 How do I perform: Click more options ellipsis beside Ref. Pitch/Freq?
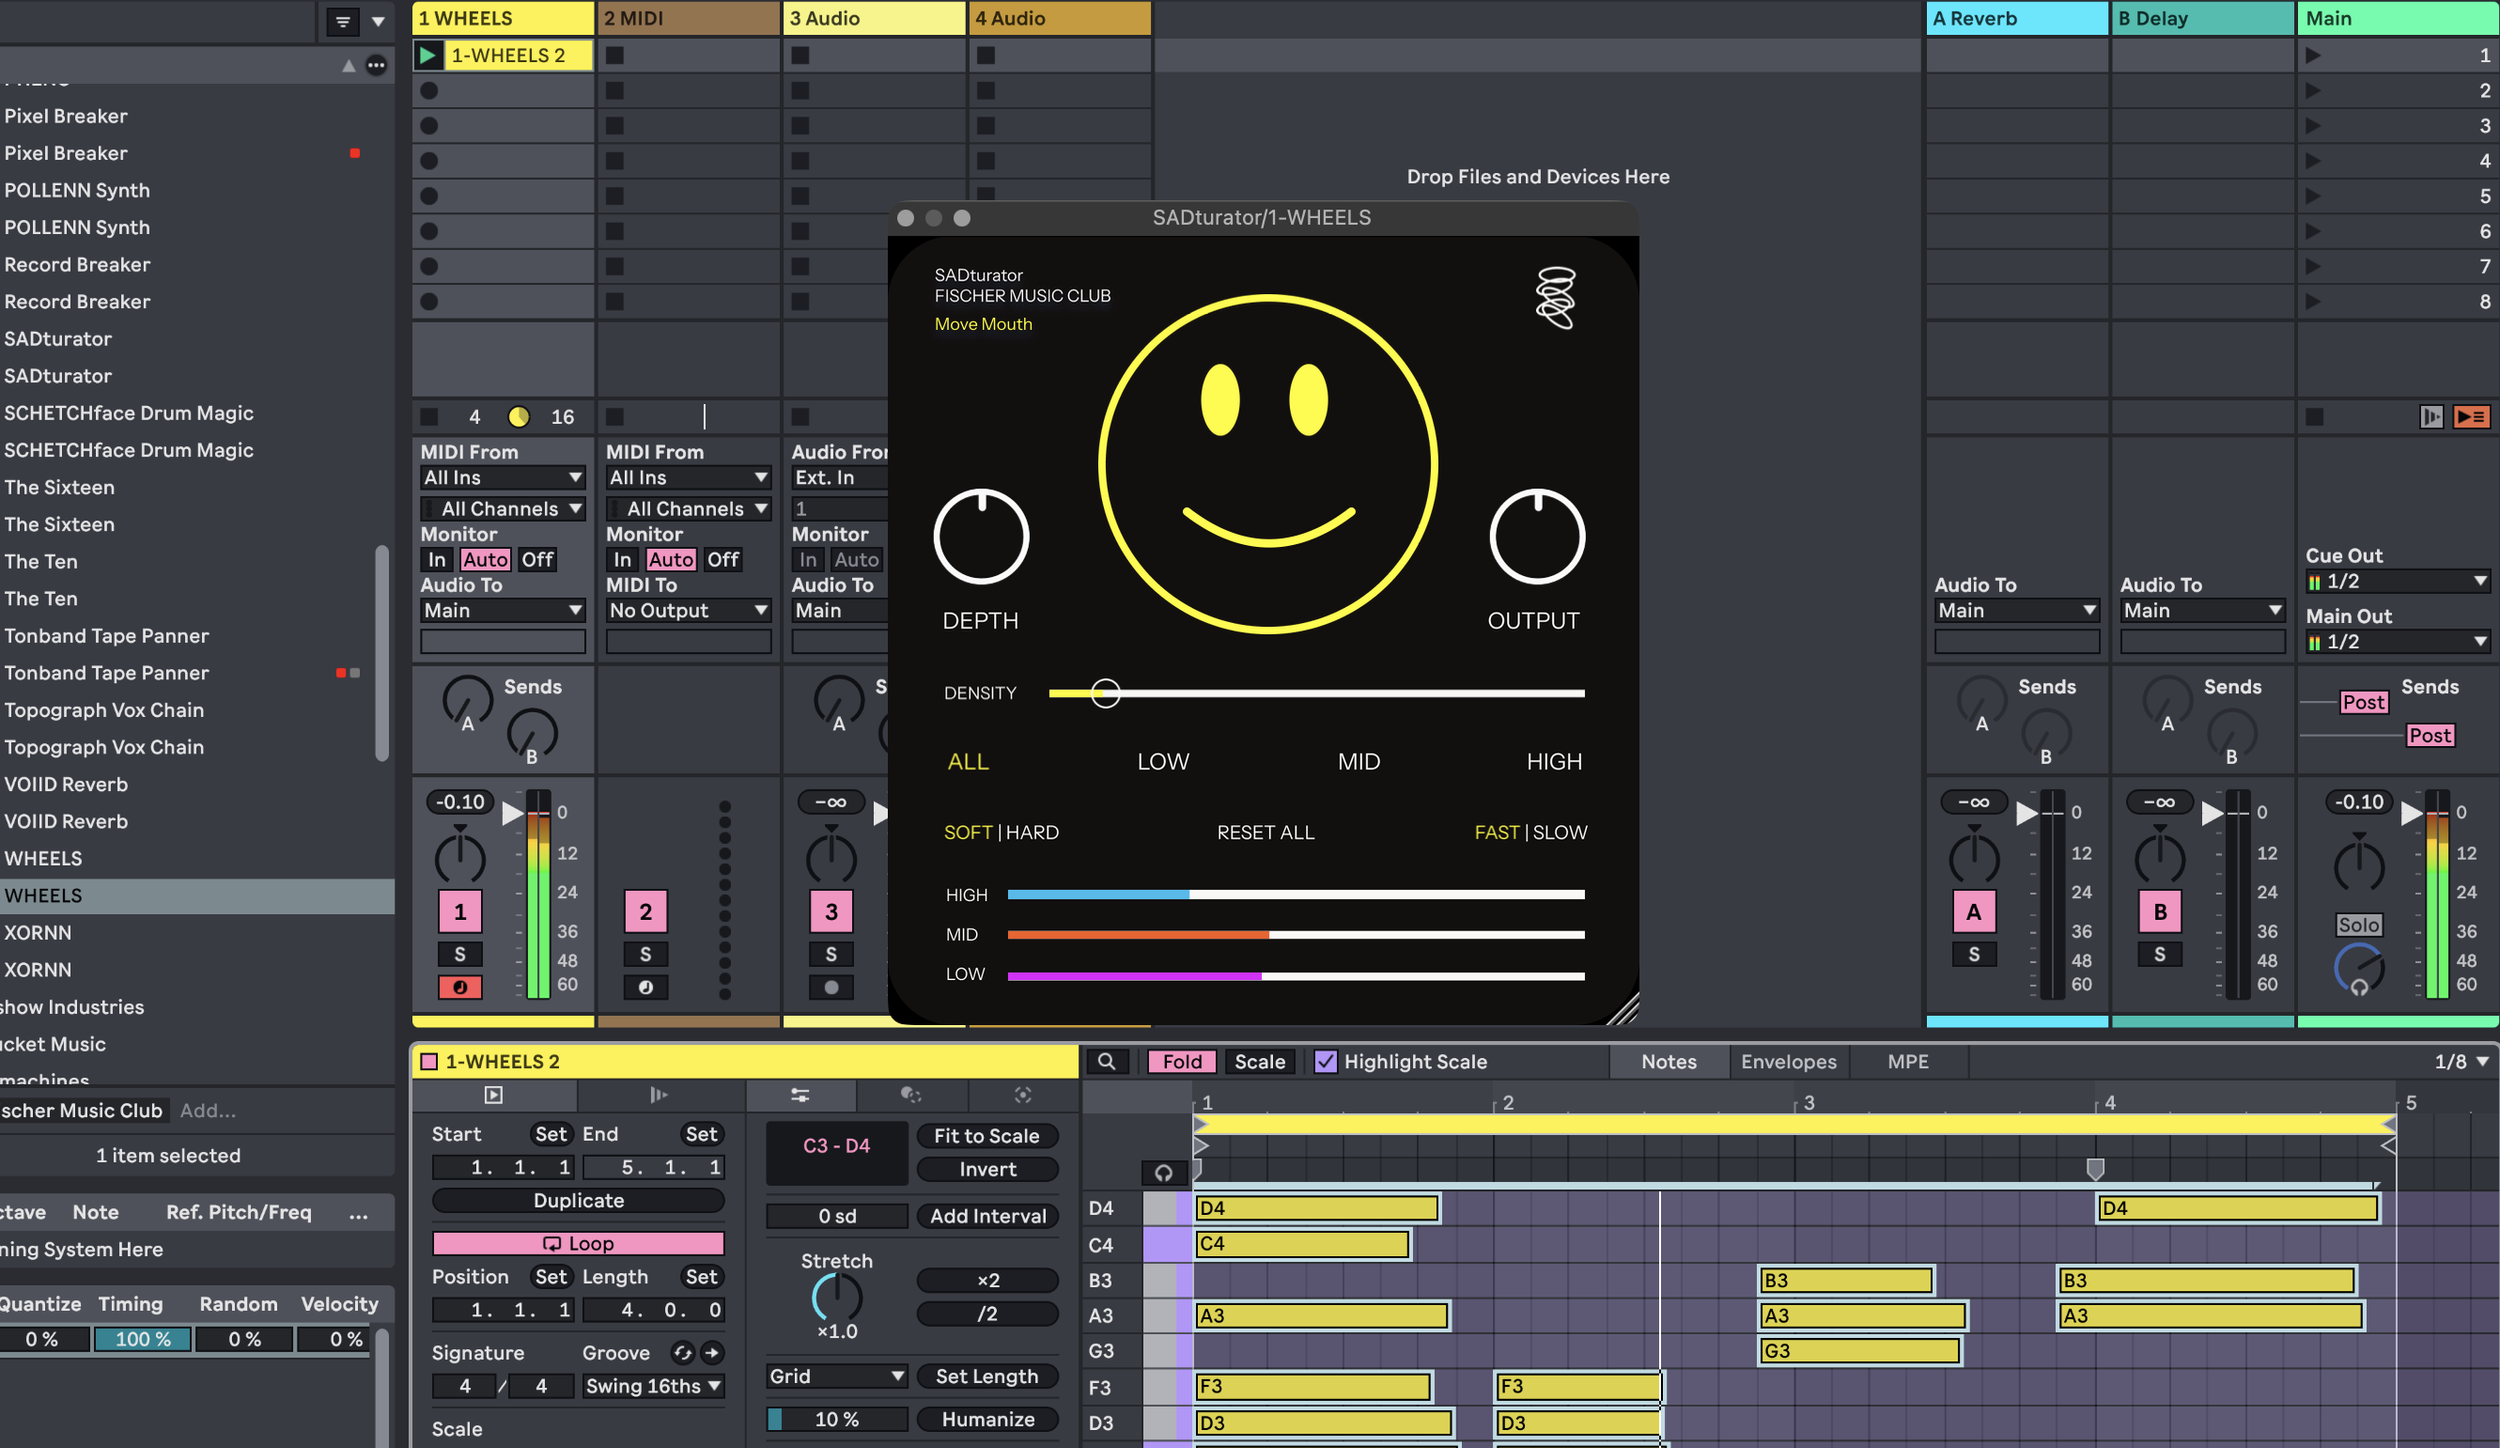point(359,1213)
